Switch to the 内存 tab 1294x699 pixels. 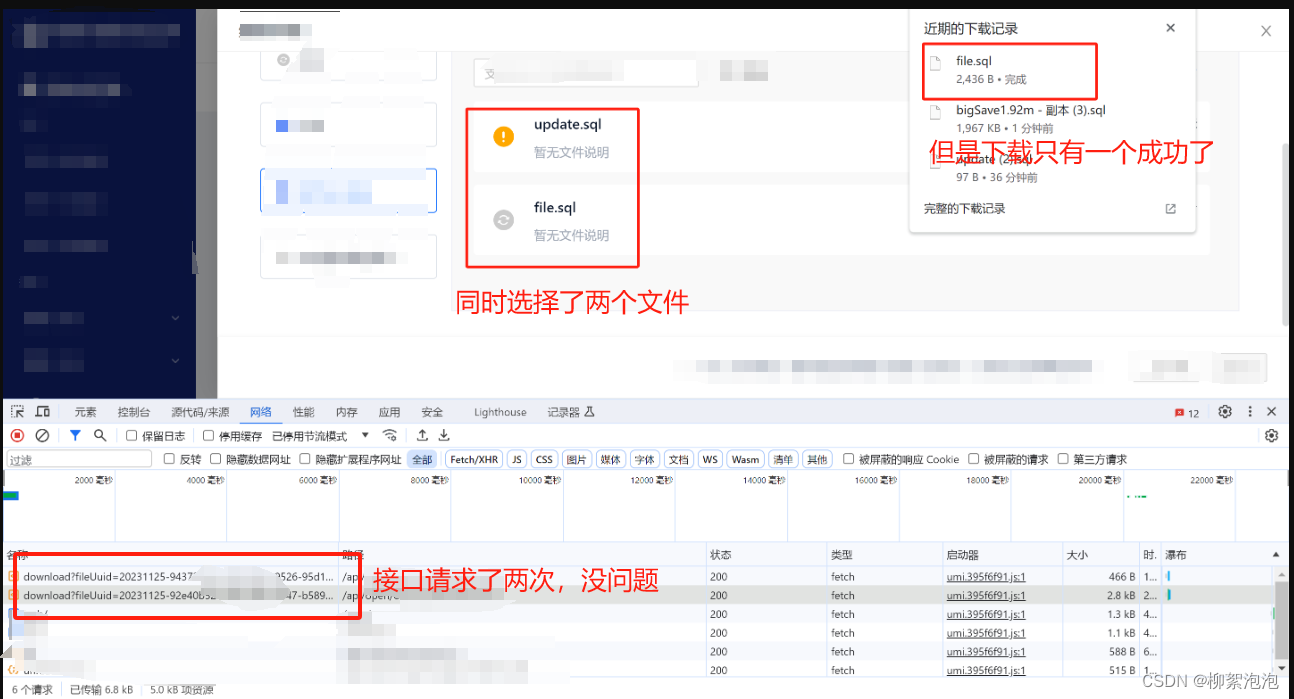(347, 412)
